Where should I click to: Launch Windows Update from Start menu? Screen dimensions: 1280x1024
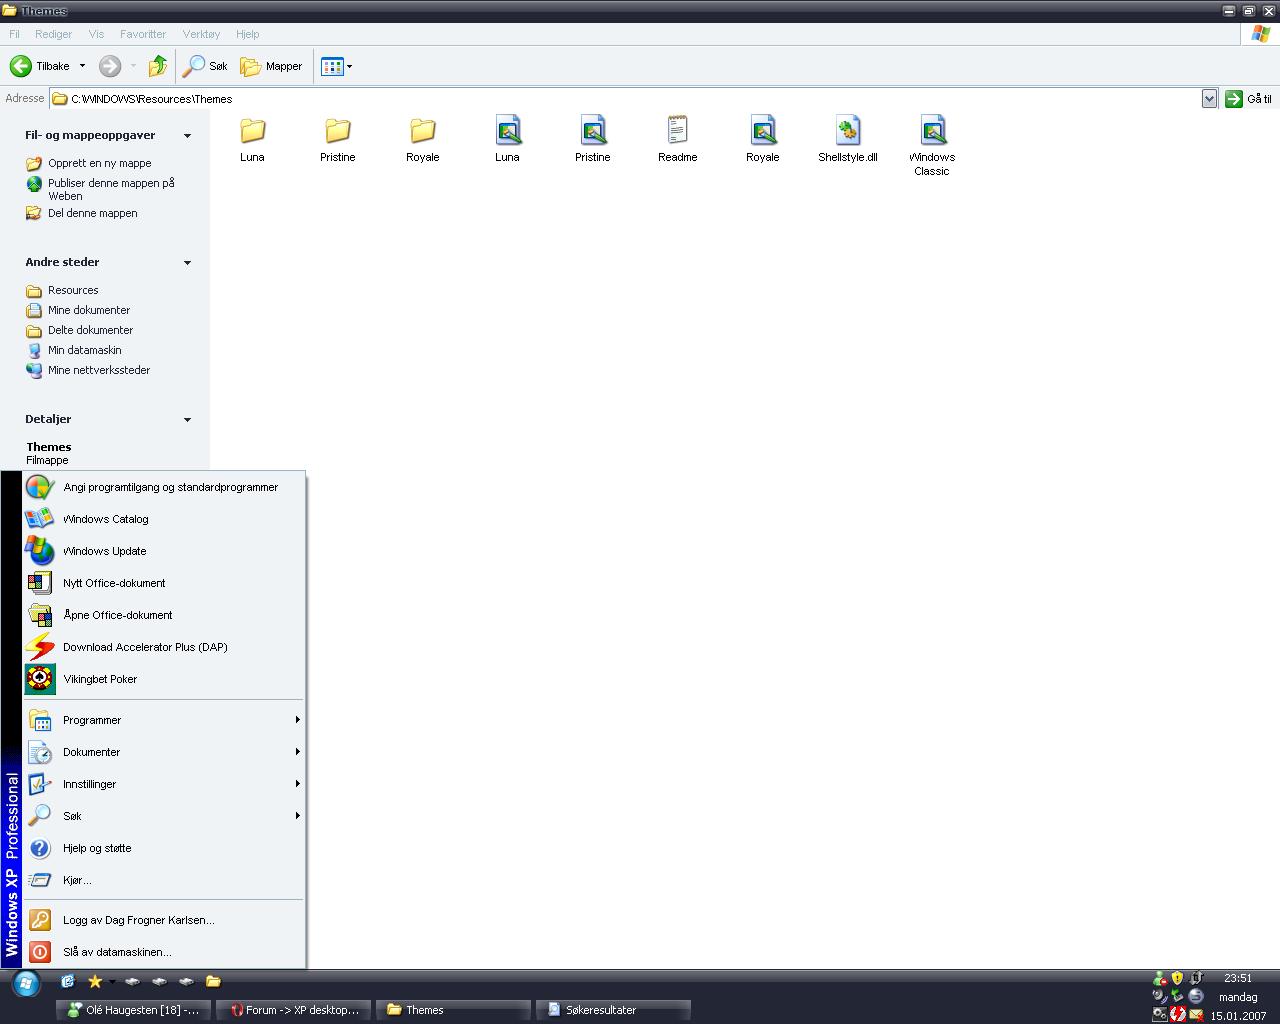point(164,551)
